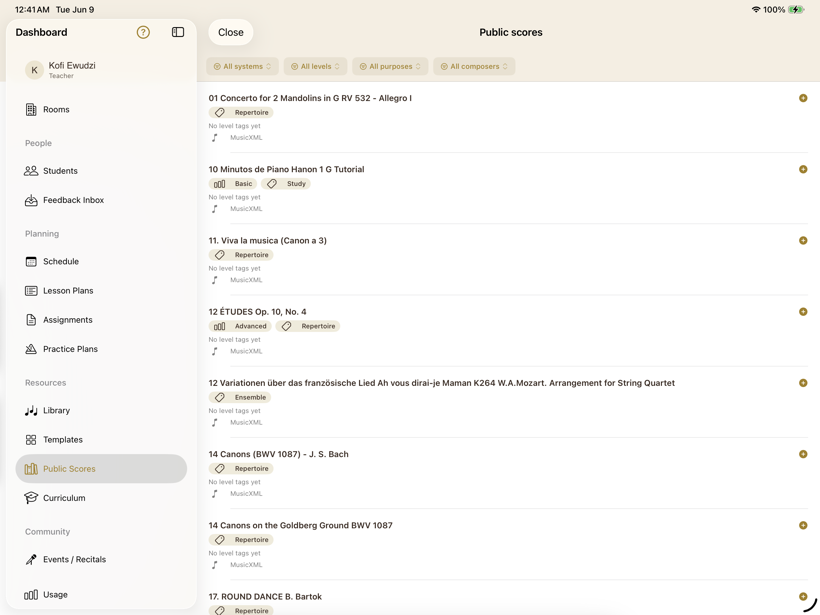Click MusicXML label under 12 ÉTUDES
This screenshot has height=615, width=820.
pyautogui.click(x=246, y=351)
